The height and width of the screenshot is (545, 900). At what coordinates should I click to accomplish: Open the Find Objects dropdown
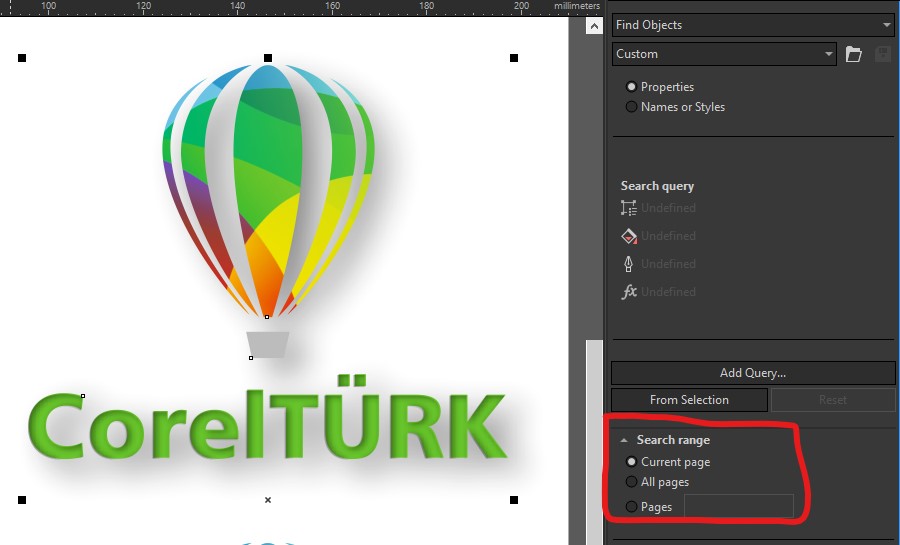[752, 25]
